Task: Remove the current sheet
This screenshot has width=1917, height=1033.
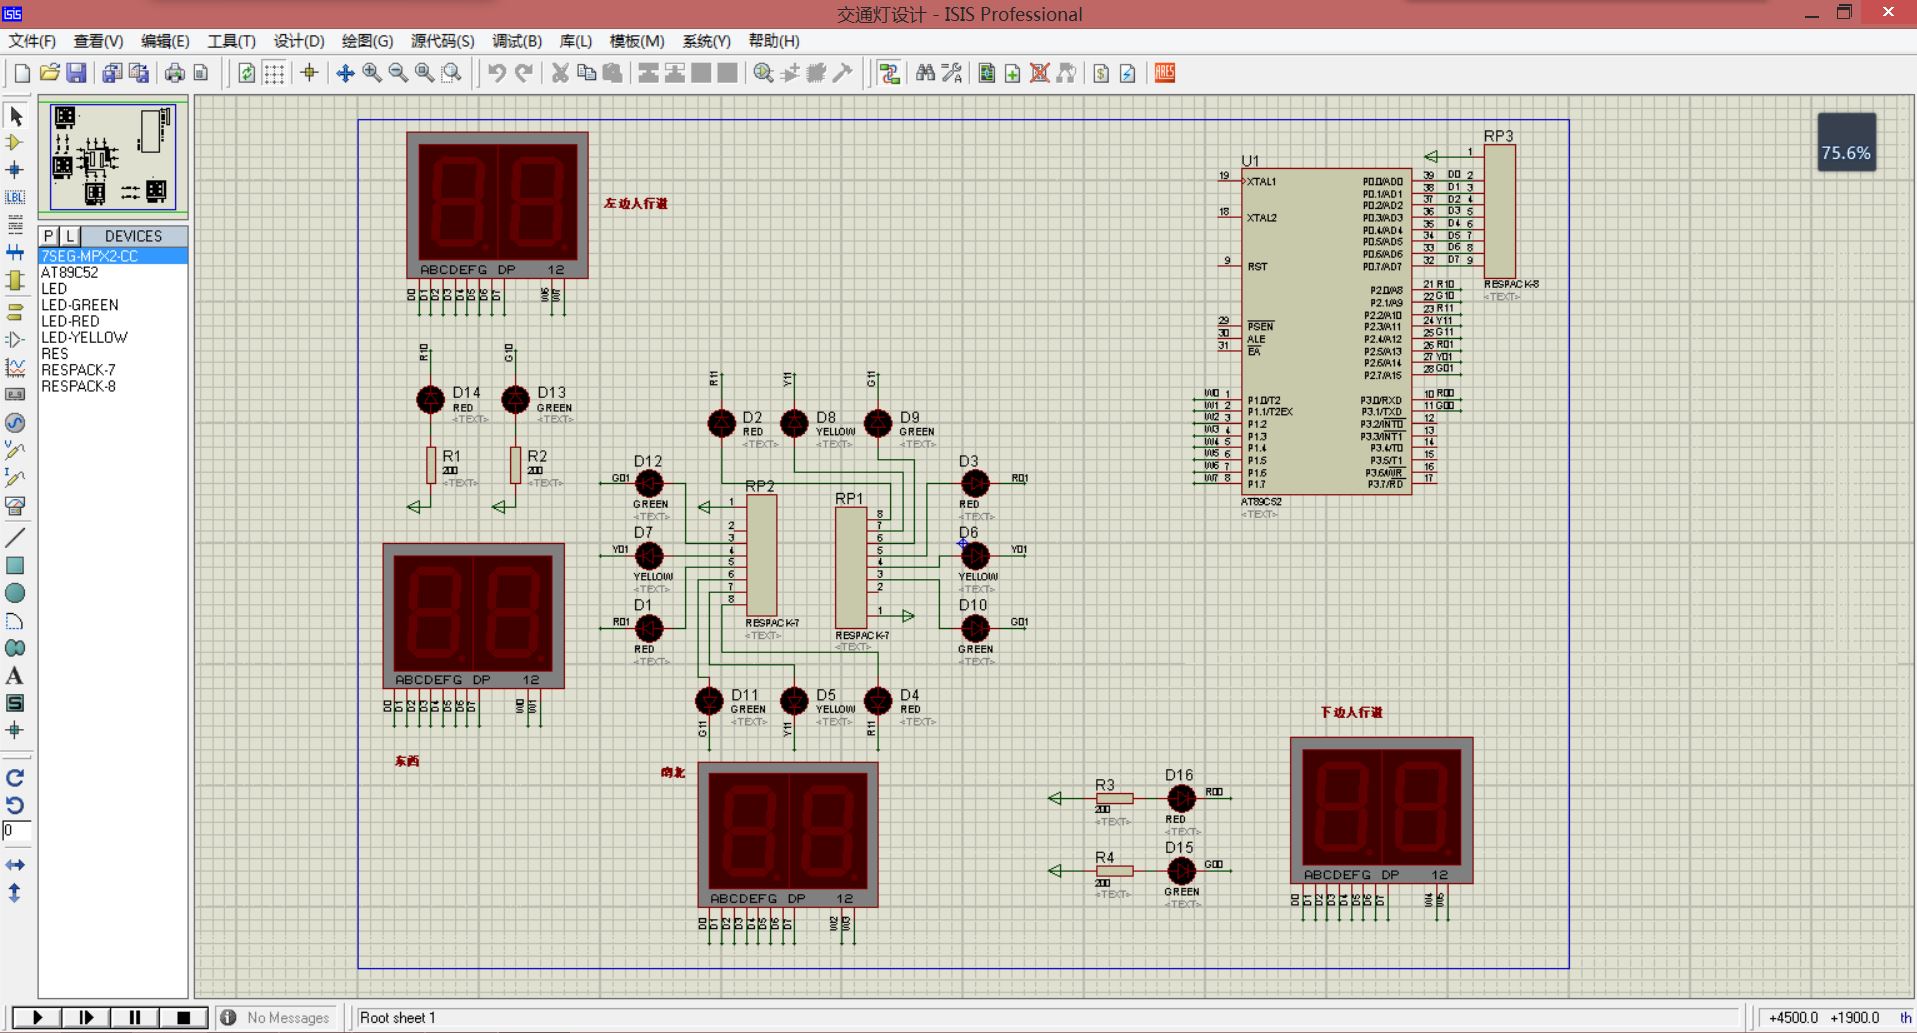Action: pos(1040,73)
